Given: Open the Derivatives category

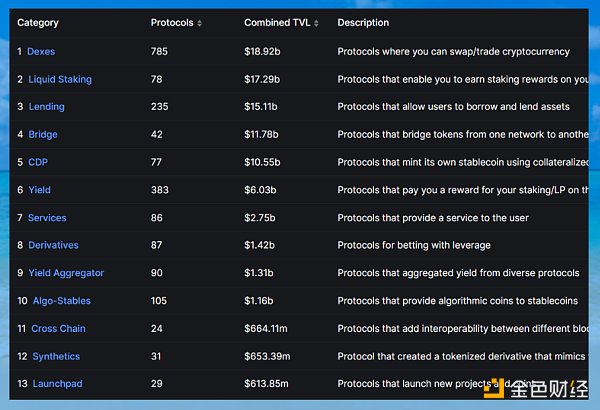Looking at the screenshot, I should point(53,245).
